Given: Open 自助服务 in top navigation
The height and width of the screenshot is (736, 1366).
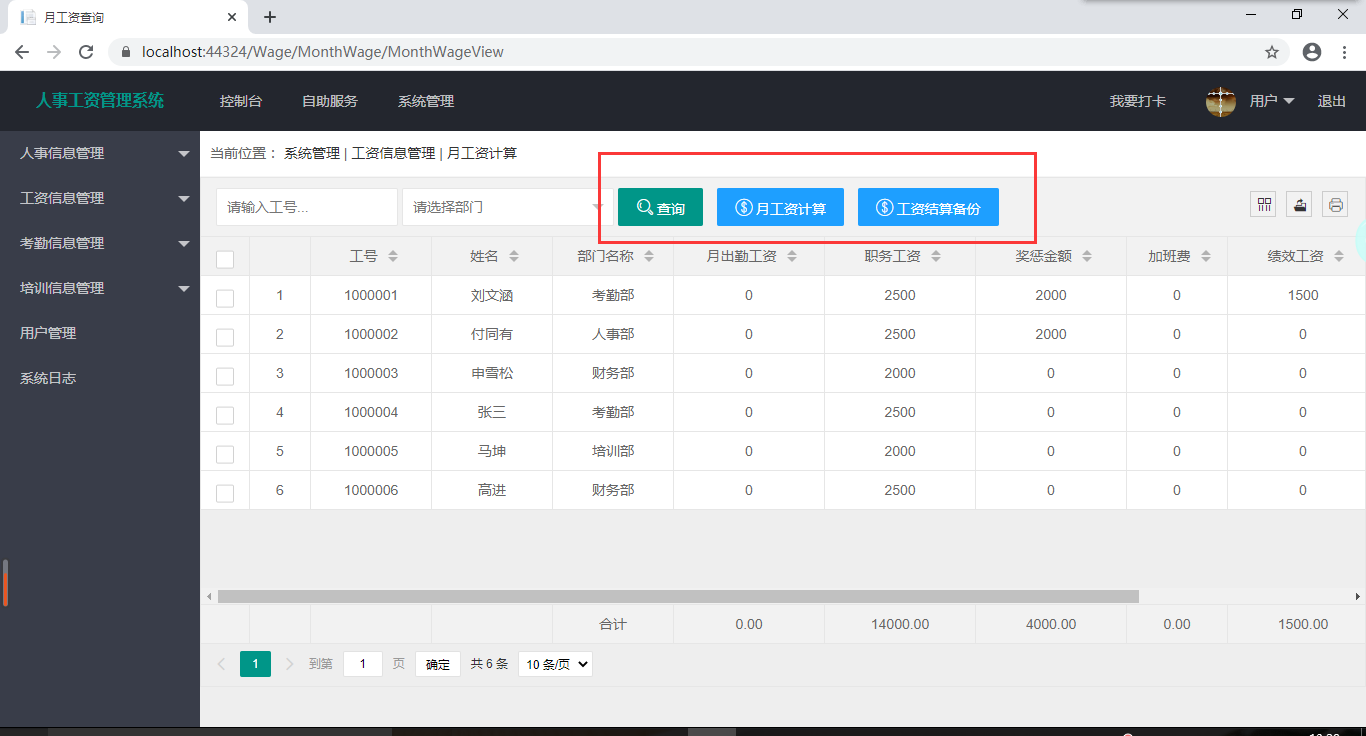Looking at the screenshot, I should 330,101.
